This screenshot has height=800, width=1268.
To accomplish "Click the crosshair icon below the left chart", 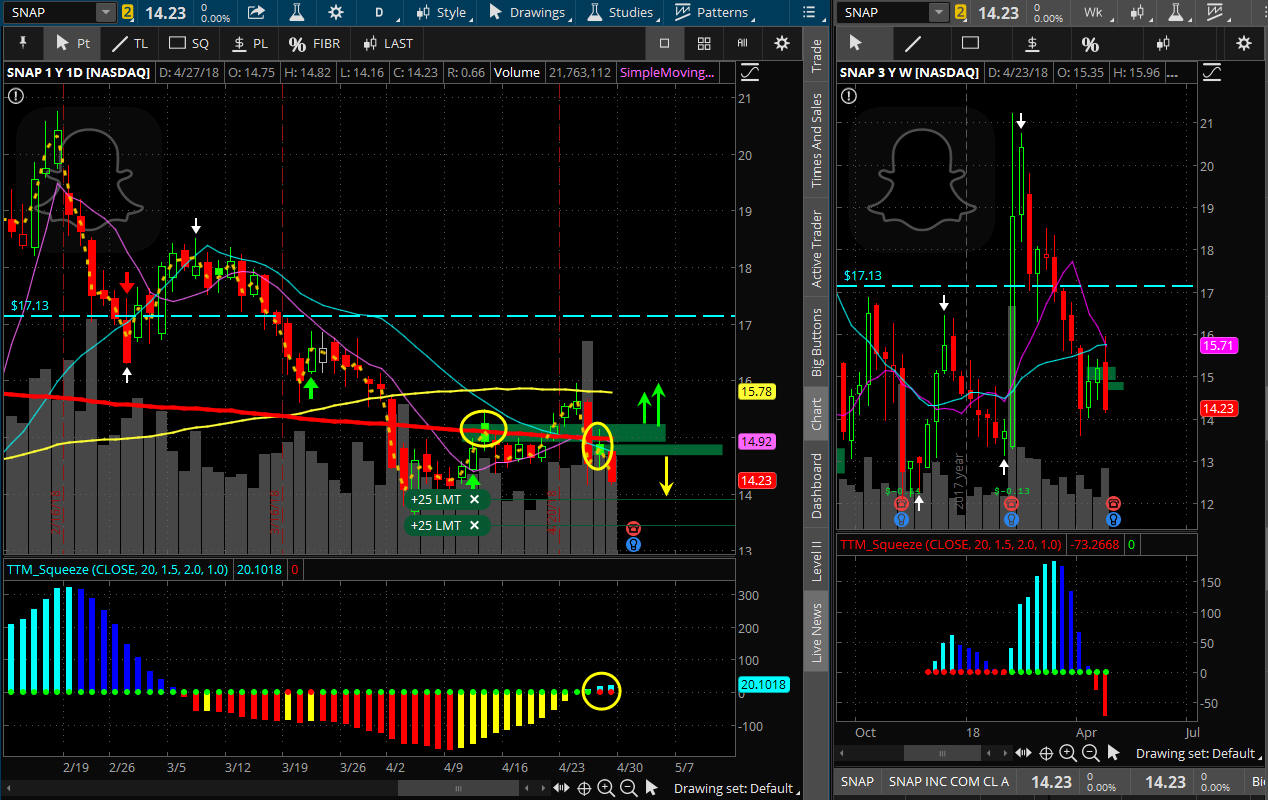I will click(584, 788).
